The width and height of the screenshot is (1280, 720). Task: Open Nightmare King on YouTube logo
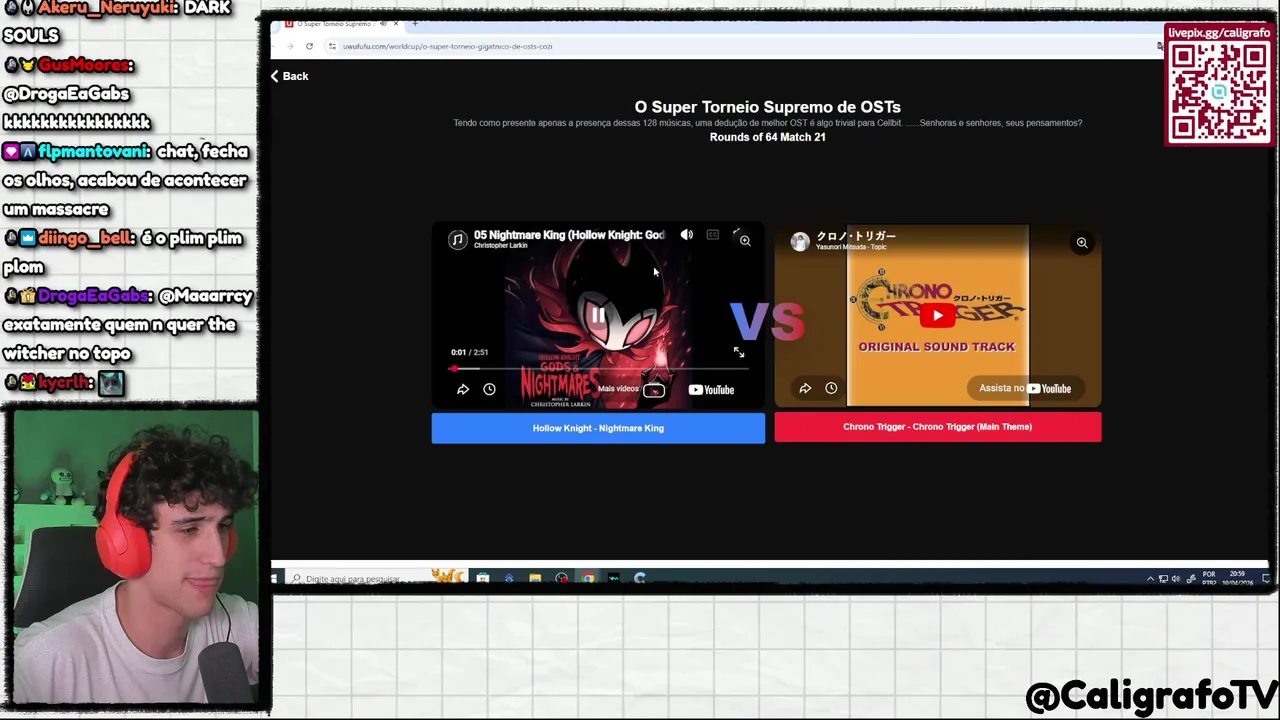pos(711,390)
